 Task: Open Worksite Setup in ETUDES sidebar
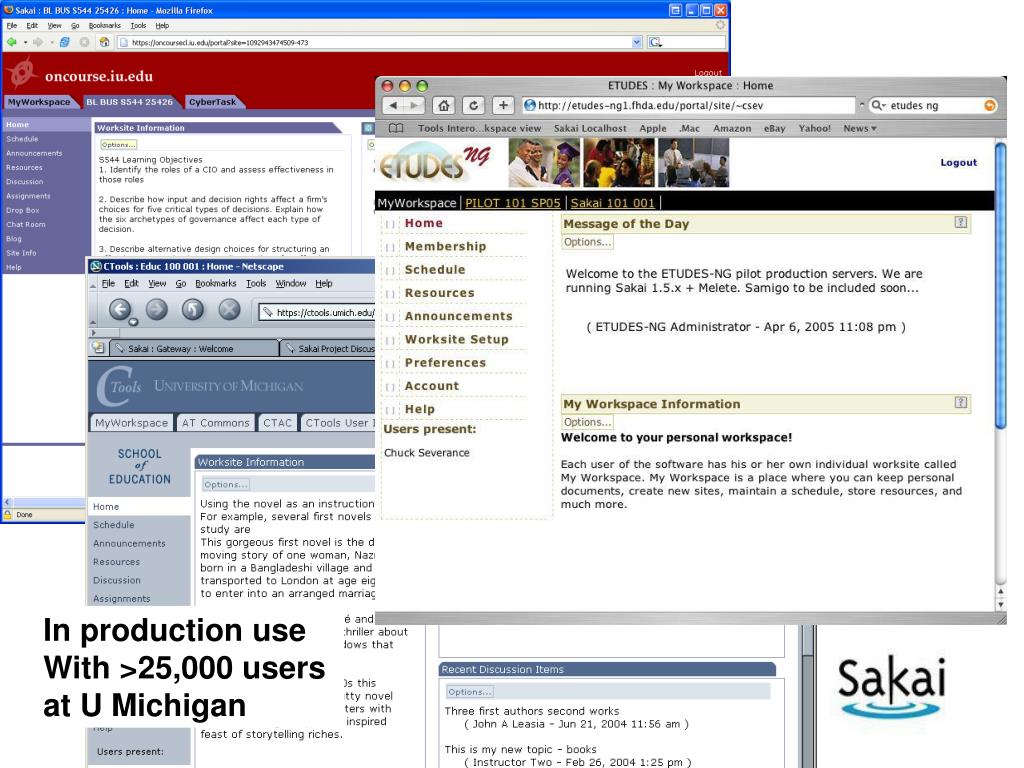click(456, 339)
